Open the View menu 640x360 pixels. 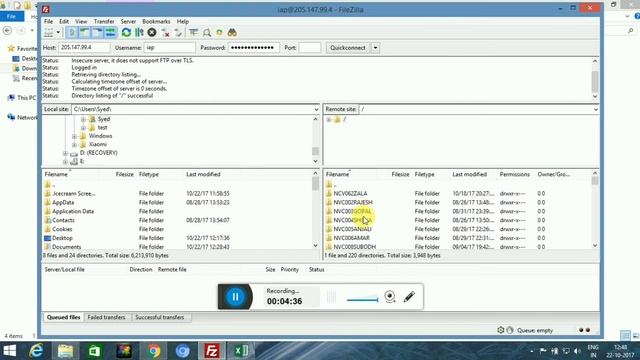coord(81,21)
